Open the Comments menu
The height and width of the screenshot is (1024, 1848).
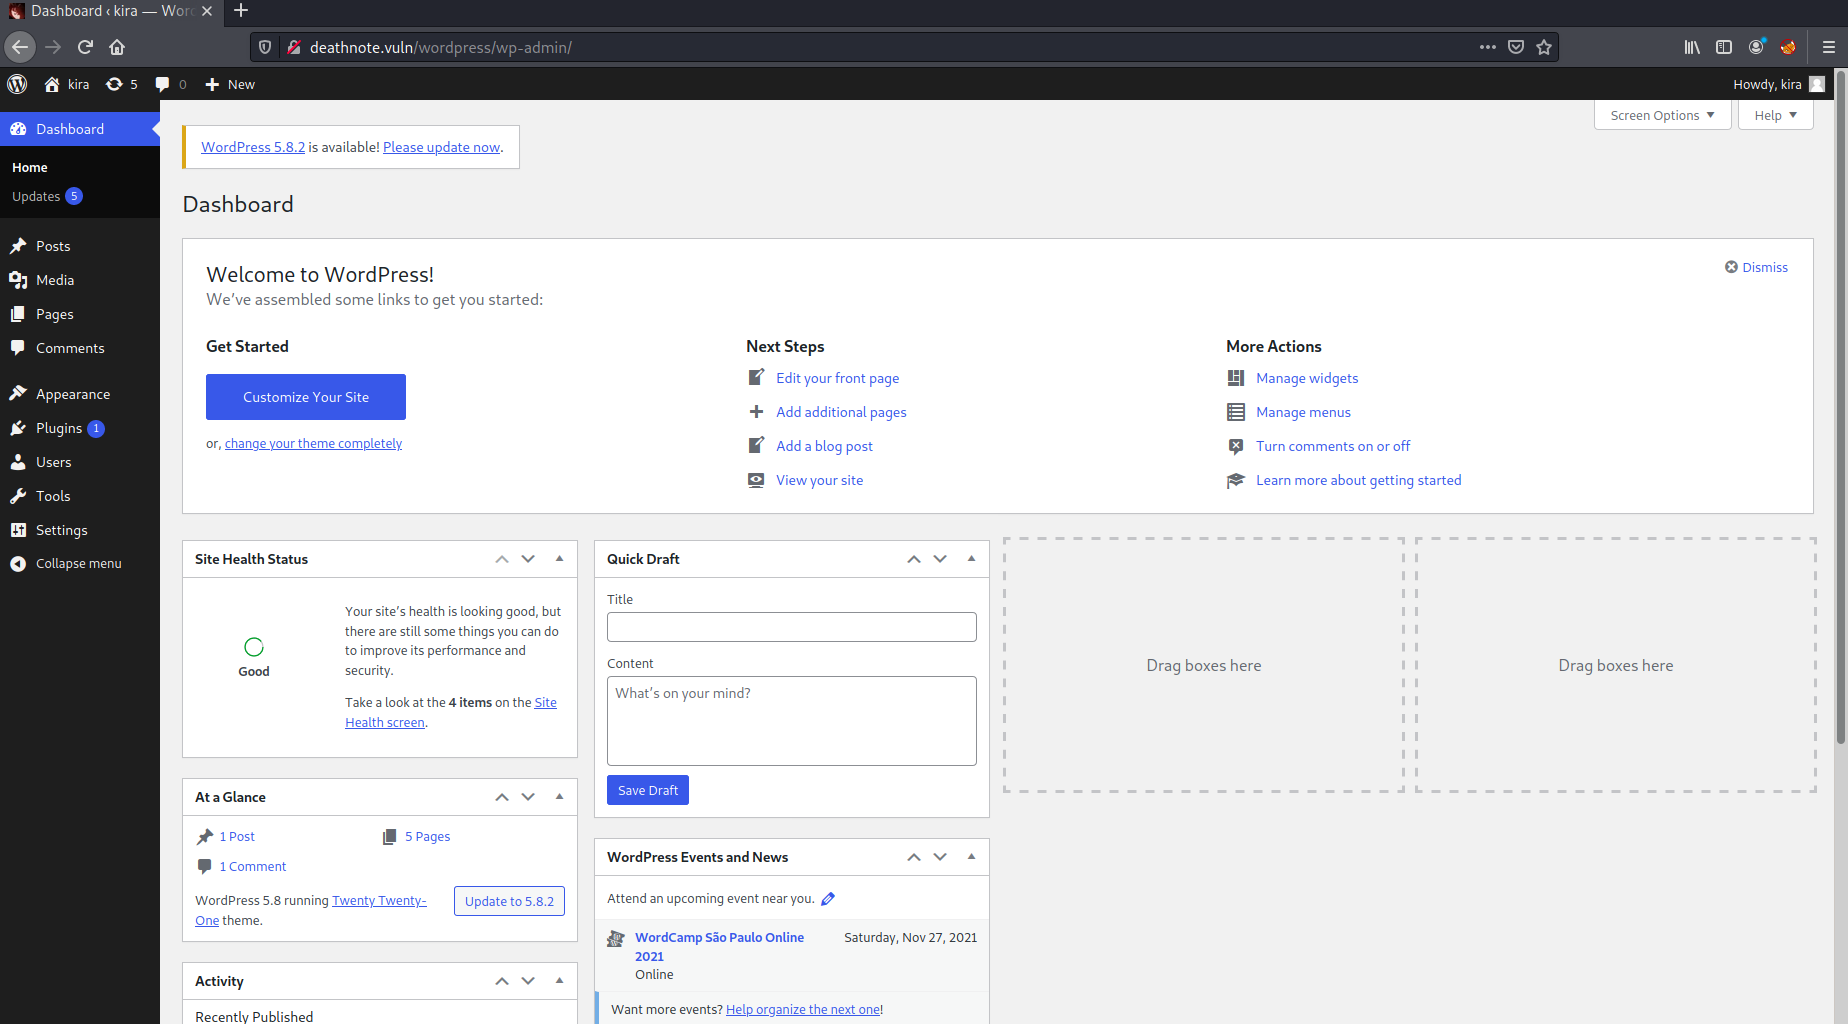click(x=80, y=348)
